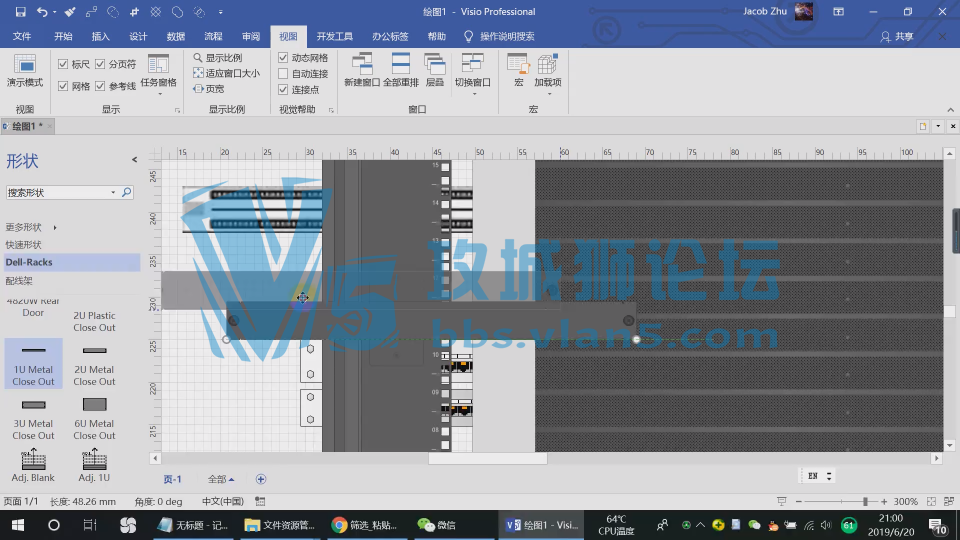This screenshot has height=540, width=960.
Task: Open the 显示 group dialog launcher
Action: tap(178, 110)
